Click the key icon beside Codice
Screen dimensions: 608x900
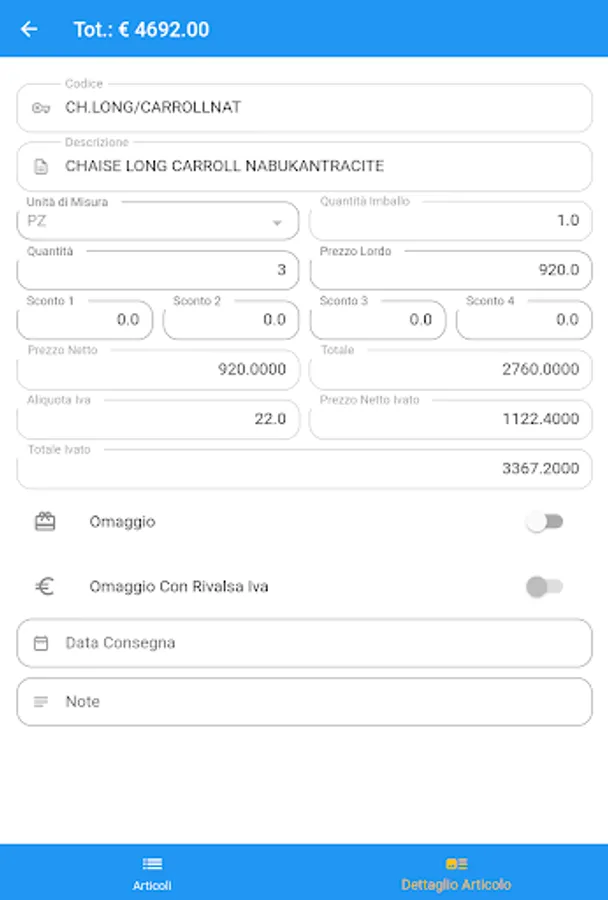[41, 108]
